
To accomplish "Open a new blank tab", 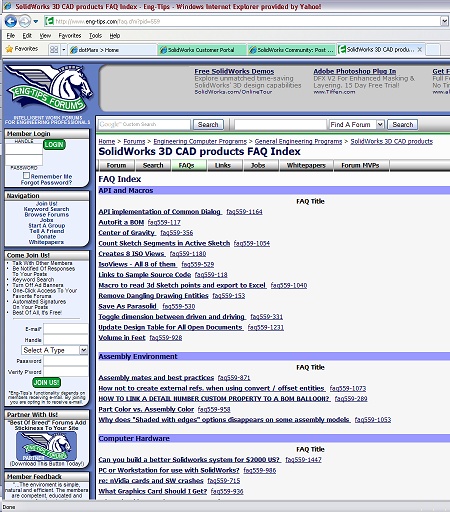I will point(433,50).
